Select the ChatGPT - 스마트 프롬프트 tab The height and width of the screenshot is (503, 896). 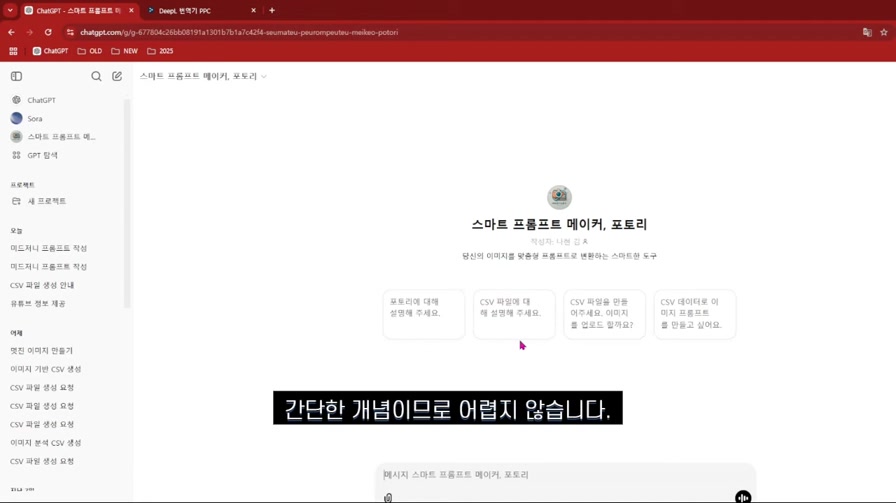tap(78, 11)
